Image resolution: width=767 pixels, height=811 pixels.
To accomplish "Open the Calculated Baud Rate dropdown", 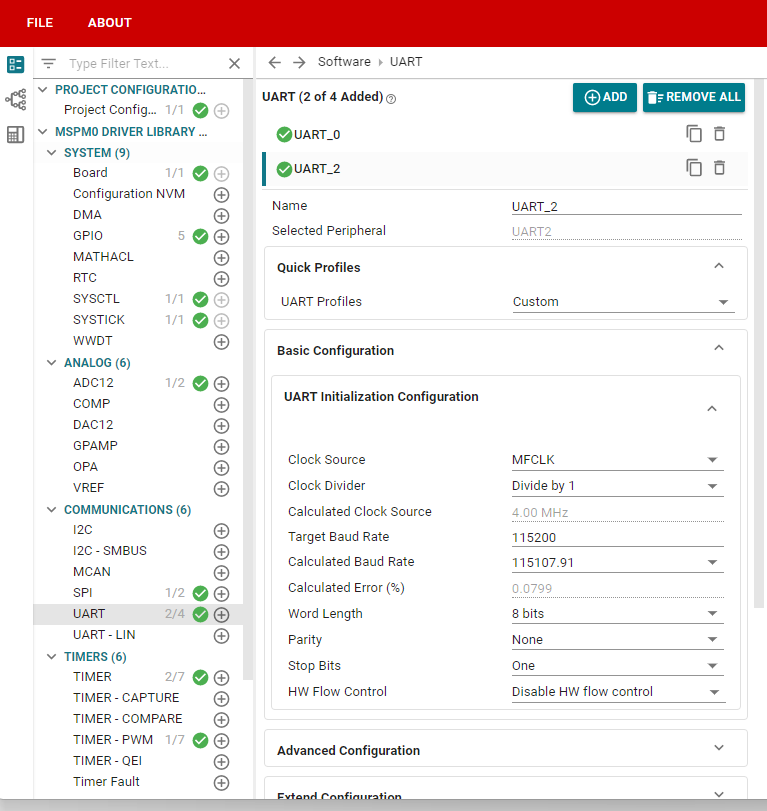I will 618,562.
